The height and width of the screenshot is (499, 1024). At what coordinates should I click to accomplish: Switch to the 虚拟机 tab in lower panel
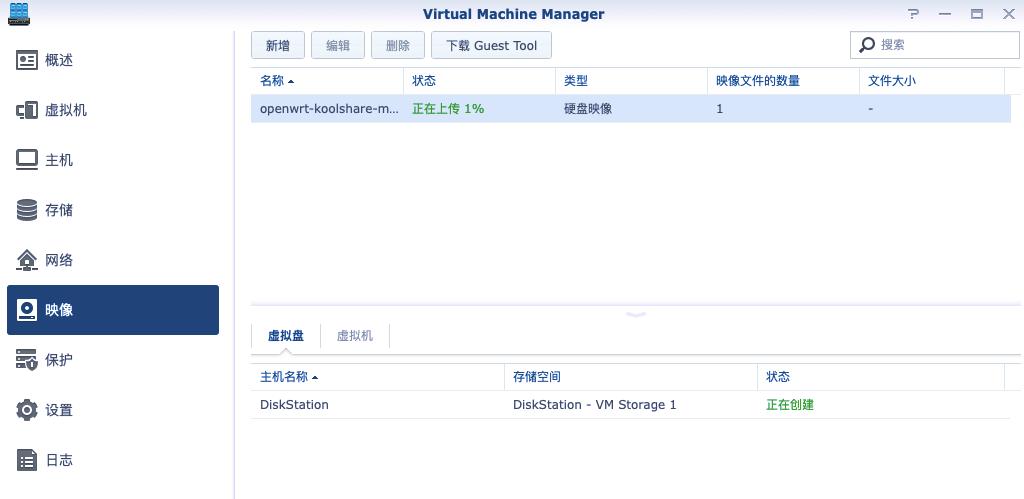coord(355,336)
